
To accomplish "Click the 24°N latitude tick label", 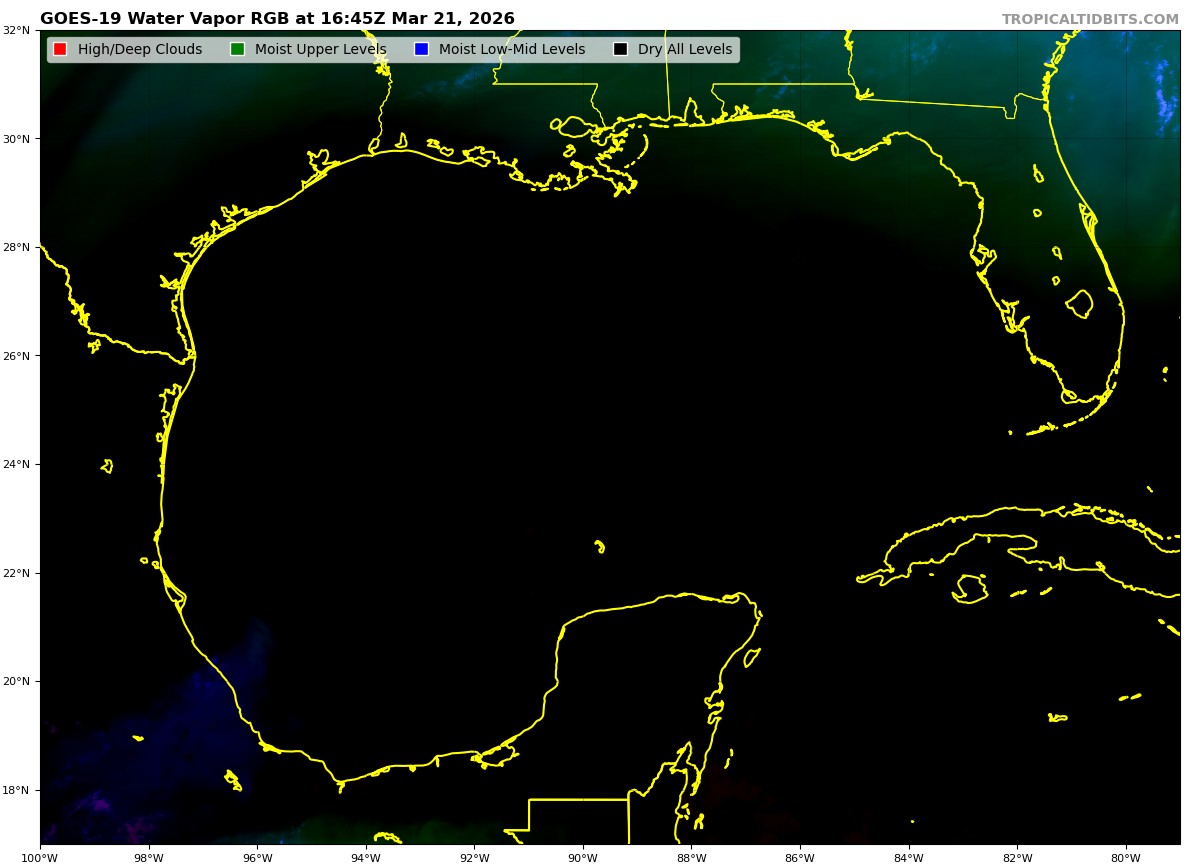I will [x=17, y=465].
